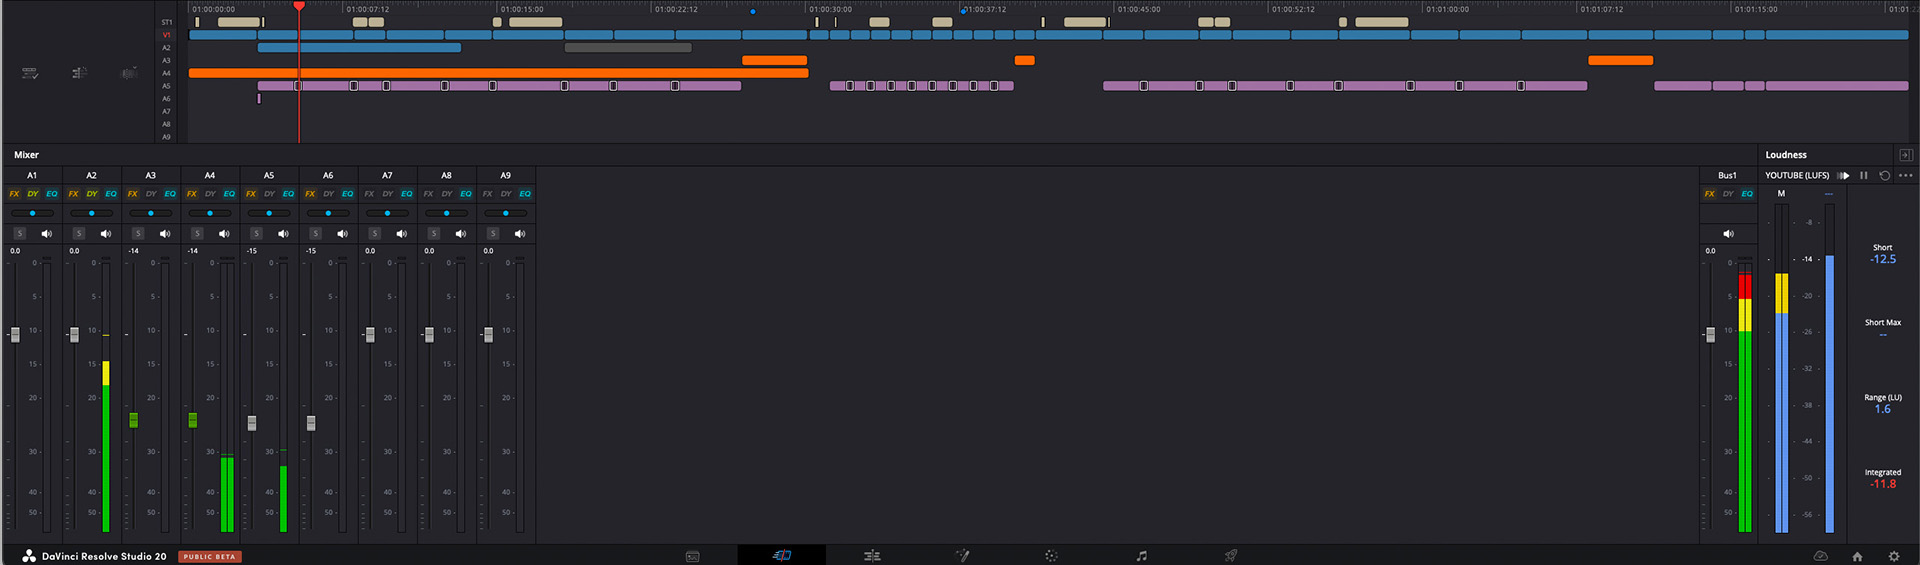The width and height of the screenshot is (1920, 565).
Task: Open the YOUTUBE (LUFS) loudness standard selector
Action: [1796, 175]
